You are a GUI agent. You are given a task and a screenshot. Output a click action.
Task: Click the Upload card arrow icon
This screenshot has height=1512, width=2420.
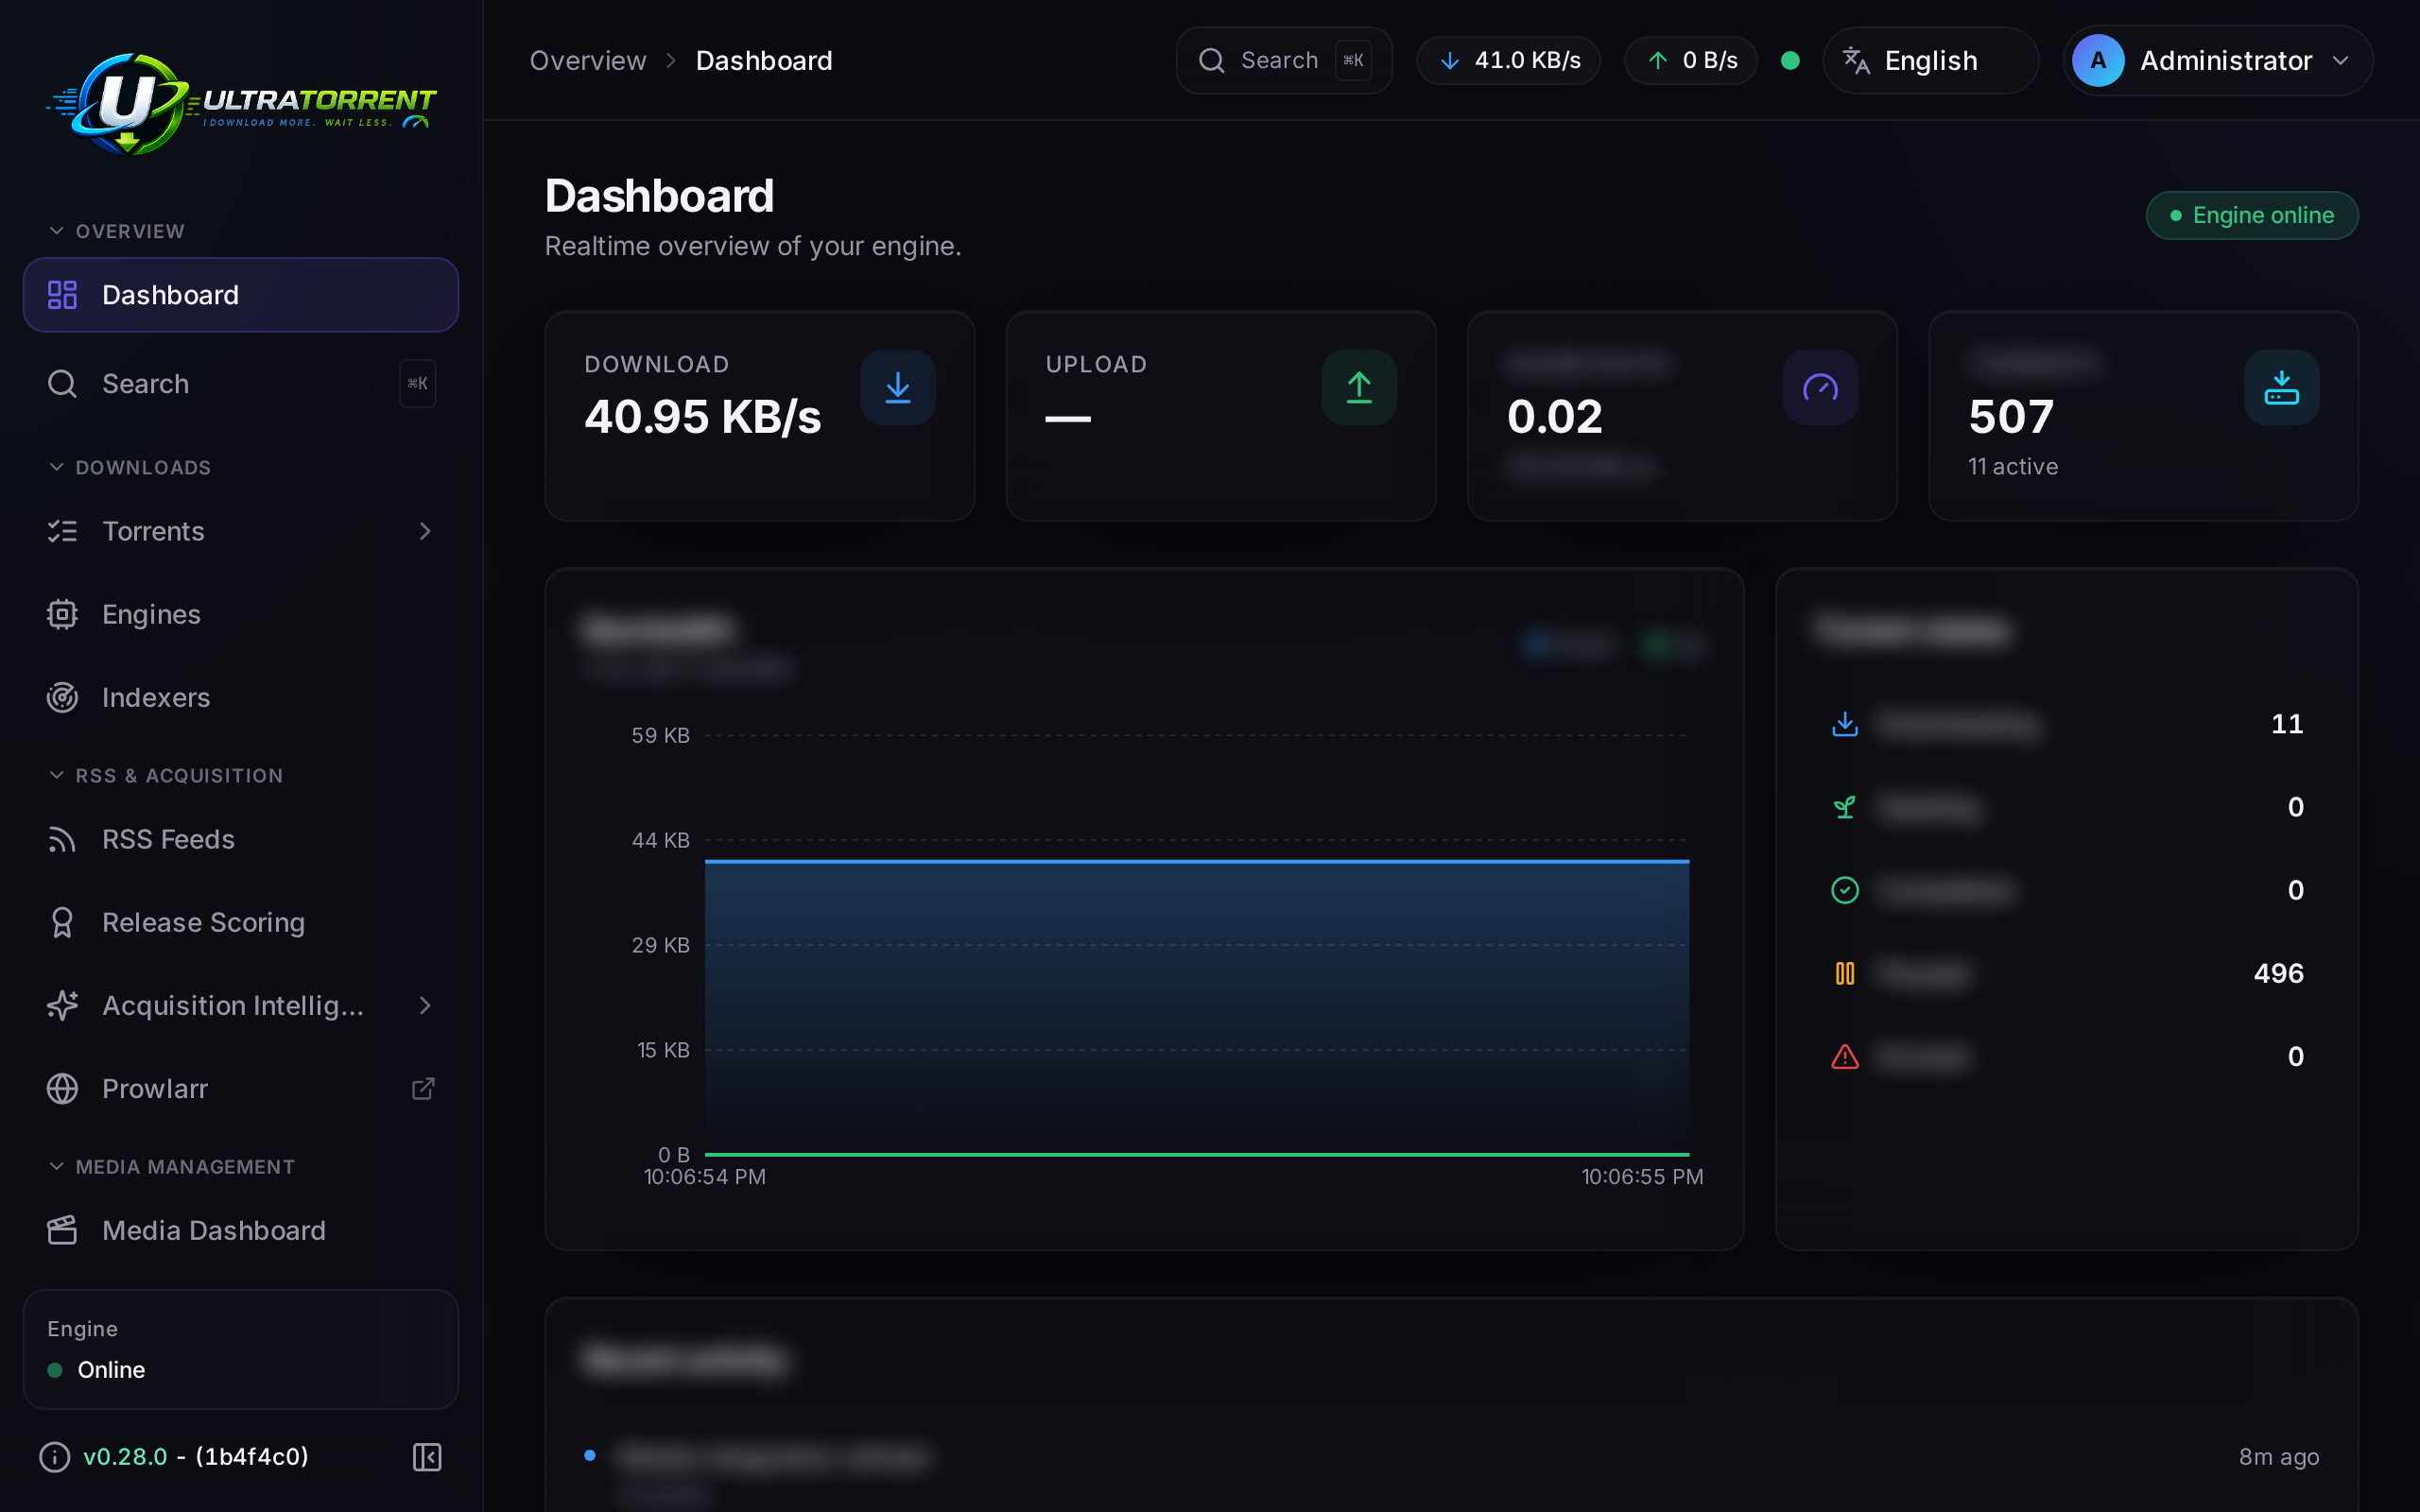[x=1359, y=387]
